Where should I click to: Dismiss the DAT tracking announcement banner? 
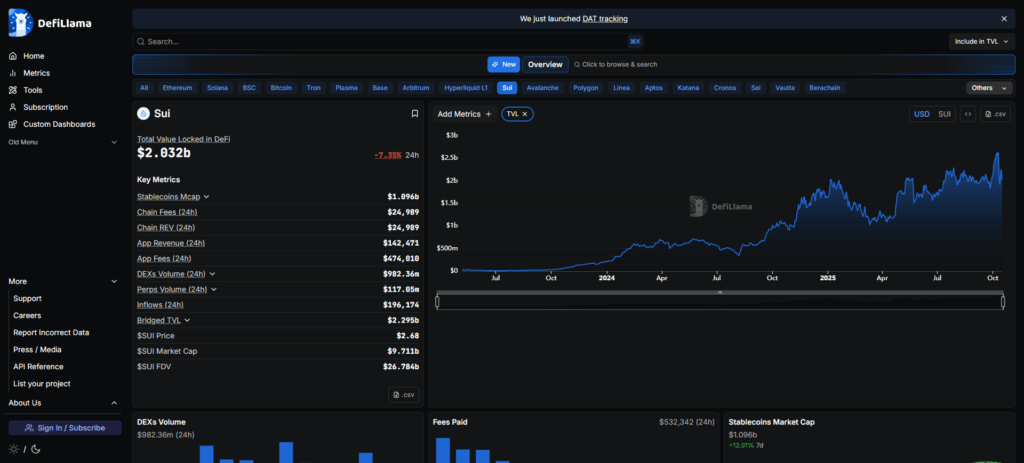pos(1004,18)
